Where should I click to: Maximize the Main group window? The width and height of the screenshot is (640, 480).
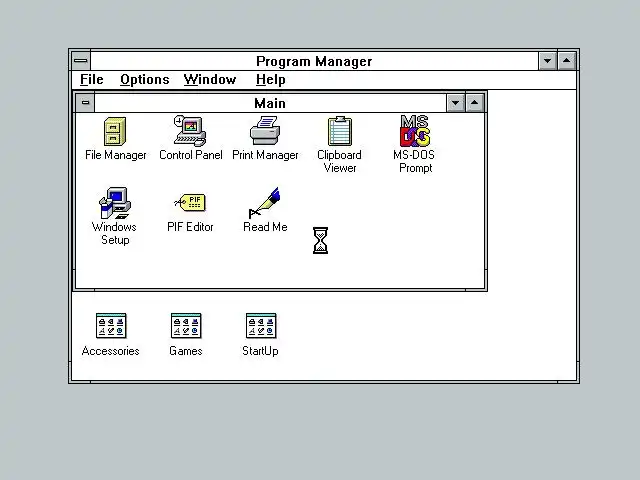475,103
